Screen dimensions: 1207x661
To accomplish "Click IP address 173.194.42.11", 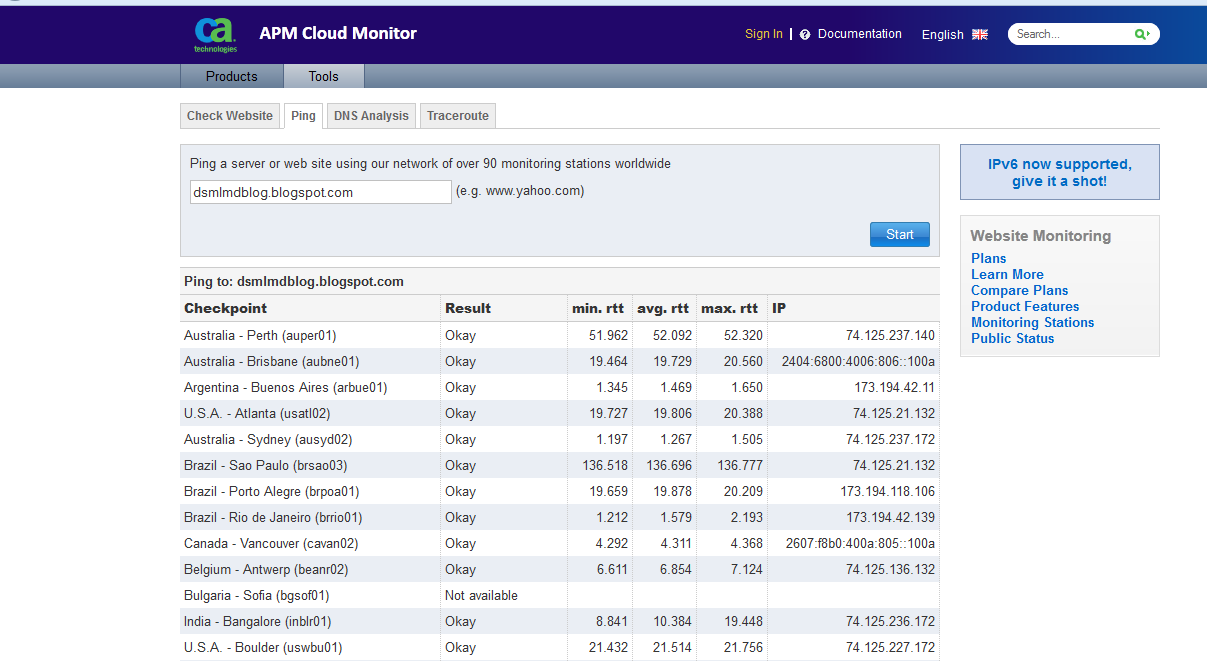I will tap(894, 387).
